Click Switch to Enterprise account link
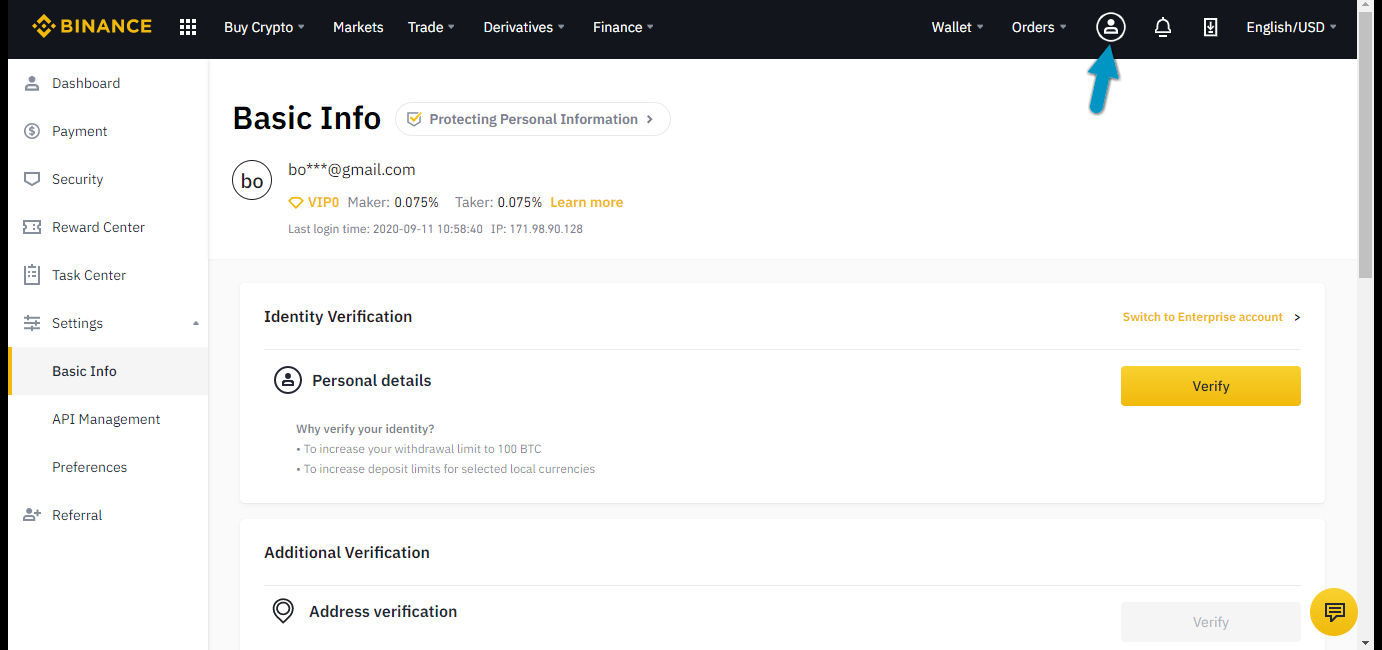The height and width of the screenshot is (650, 1382). coord(1202,317)
